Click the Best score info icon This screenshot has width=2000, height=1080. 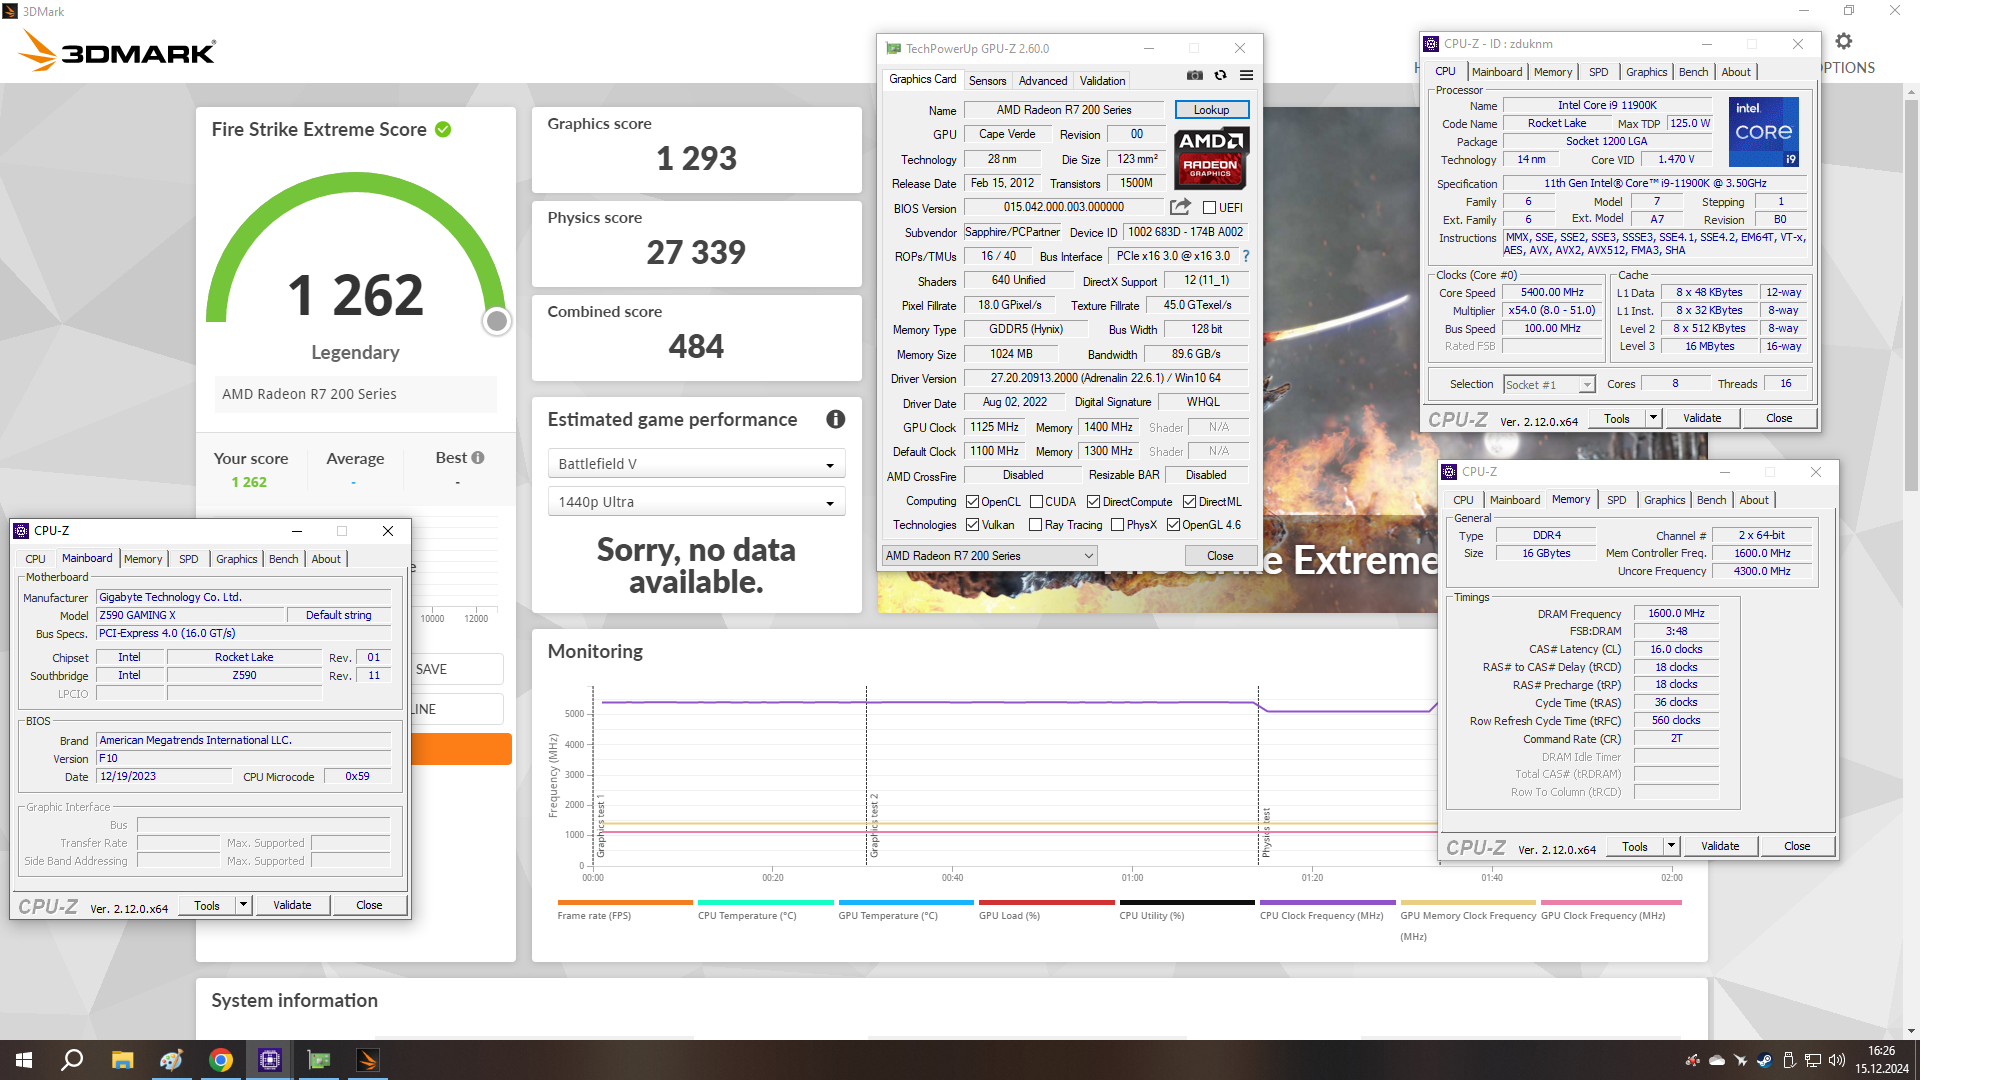tap(478, 458)
